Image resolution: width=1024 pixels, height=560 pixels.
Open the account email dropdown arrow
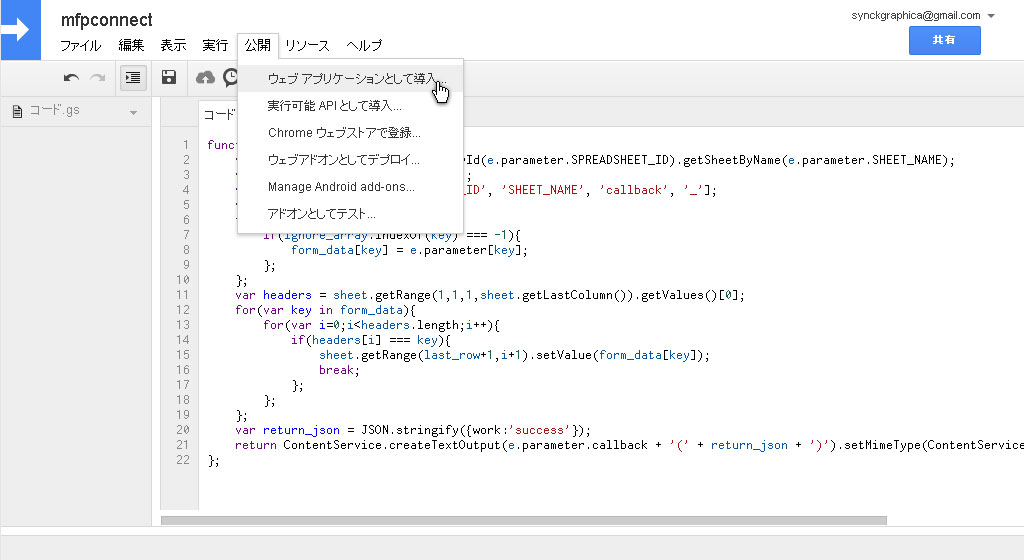tap(991, 16)
